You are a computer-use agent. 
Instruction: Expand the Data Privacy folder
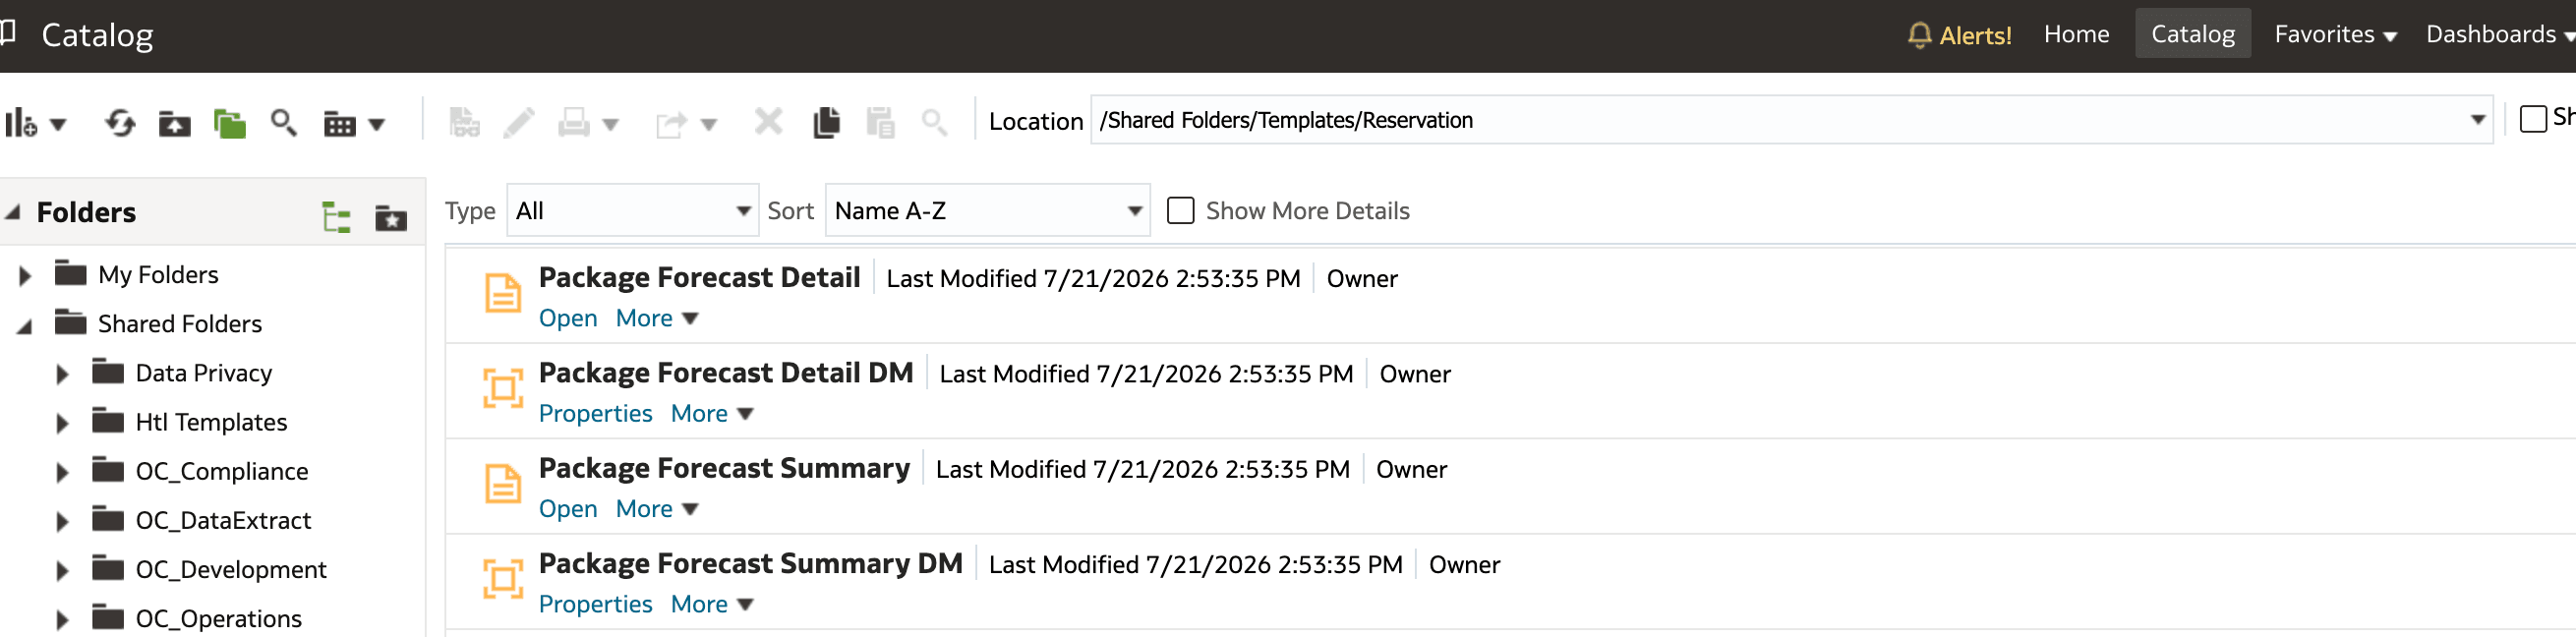62,374
